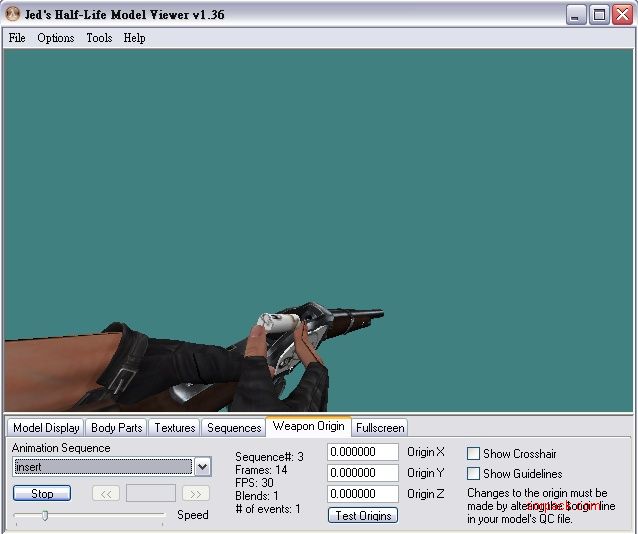This screenshot has width=638, height=534.
Task: Click the Origin X value field
Action: click(362, 453)
